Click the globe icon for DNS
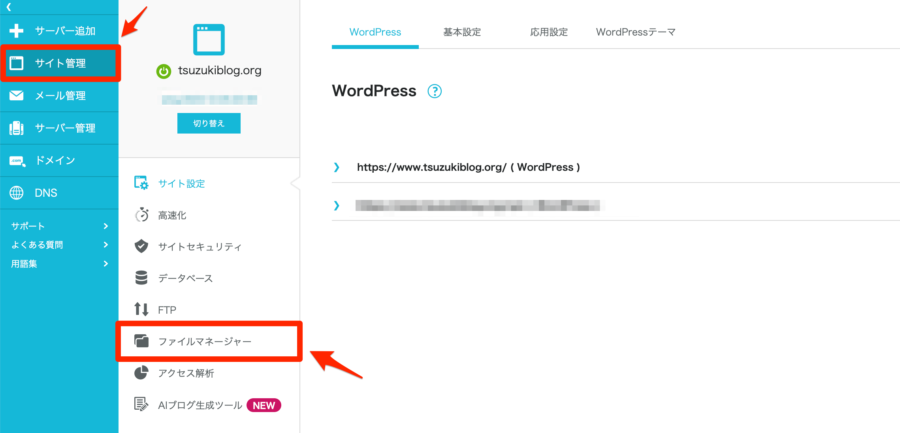The height and width of the screenshot is (433, 900). 17,193
